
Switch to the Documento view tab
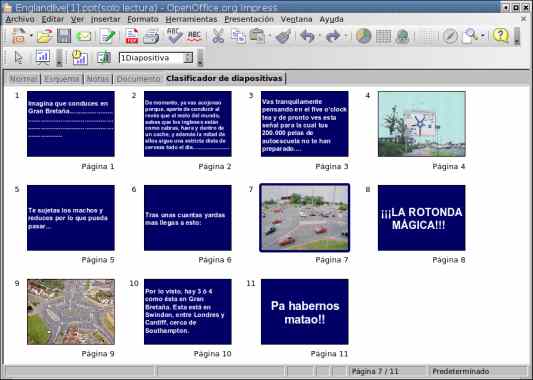pos(138,79)
